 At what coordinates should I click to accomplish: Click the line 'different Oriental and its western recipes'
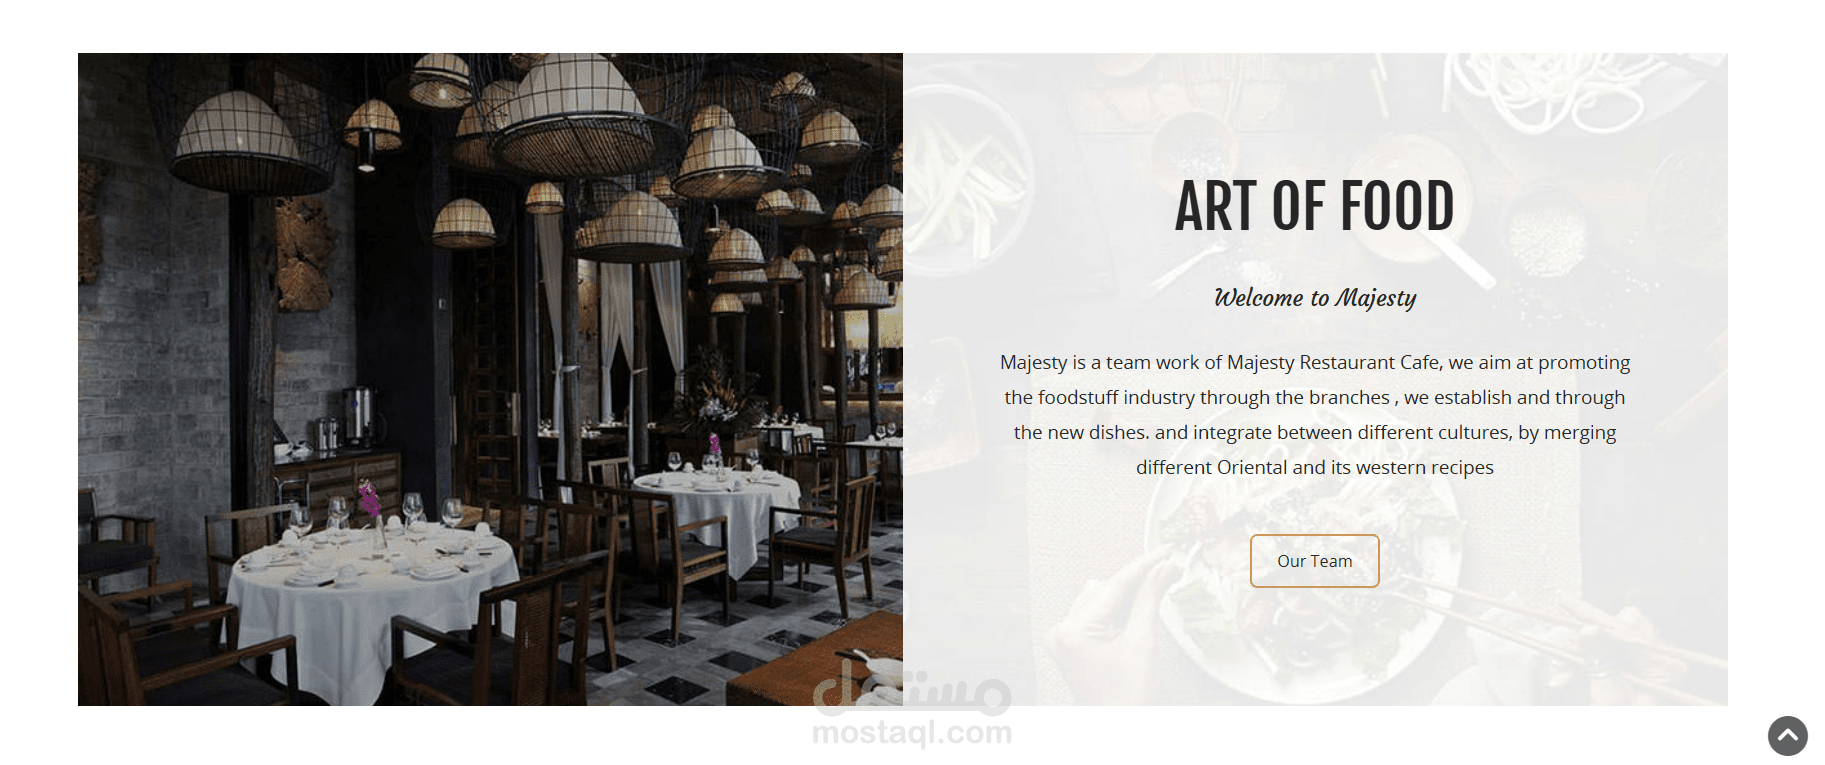(x=1314, y=467)
